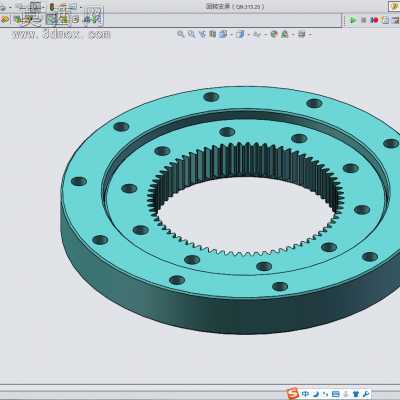Image resolution: width=400 pixels, height=400 pixels.
Task: Expand the Display Style dropdown arrow
Action: click(x=249, y=35)
